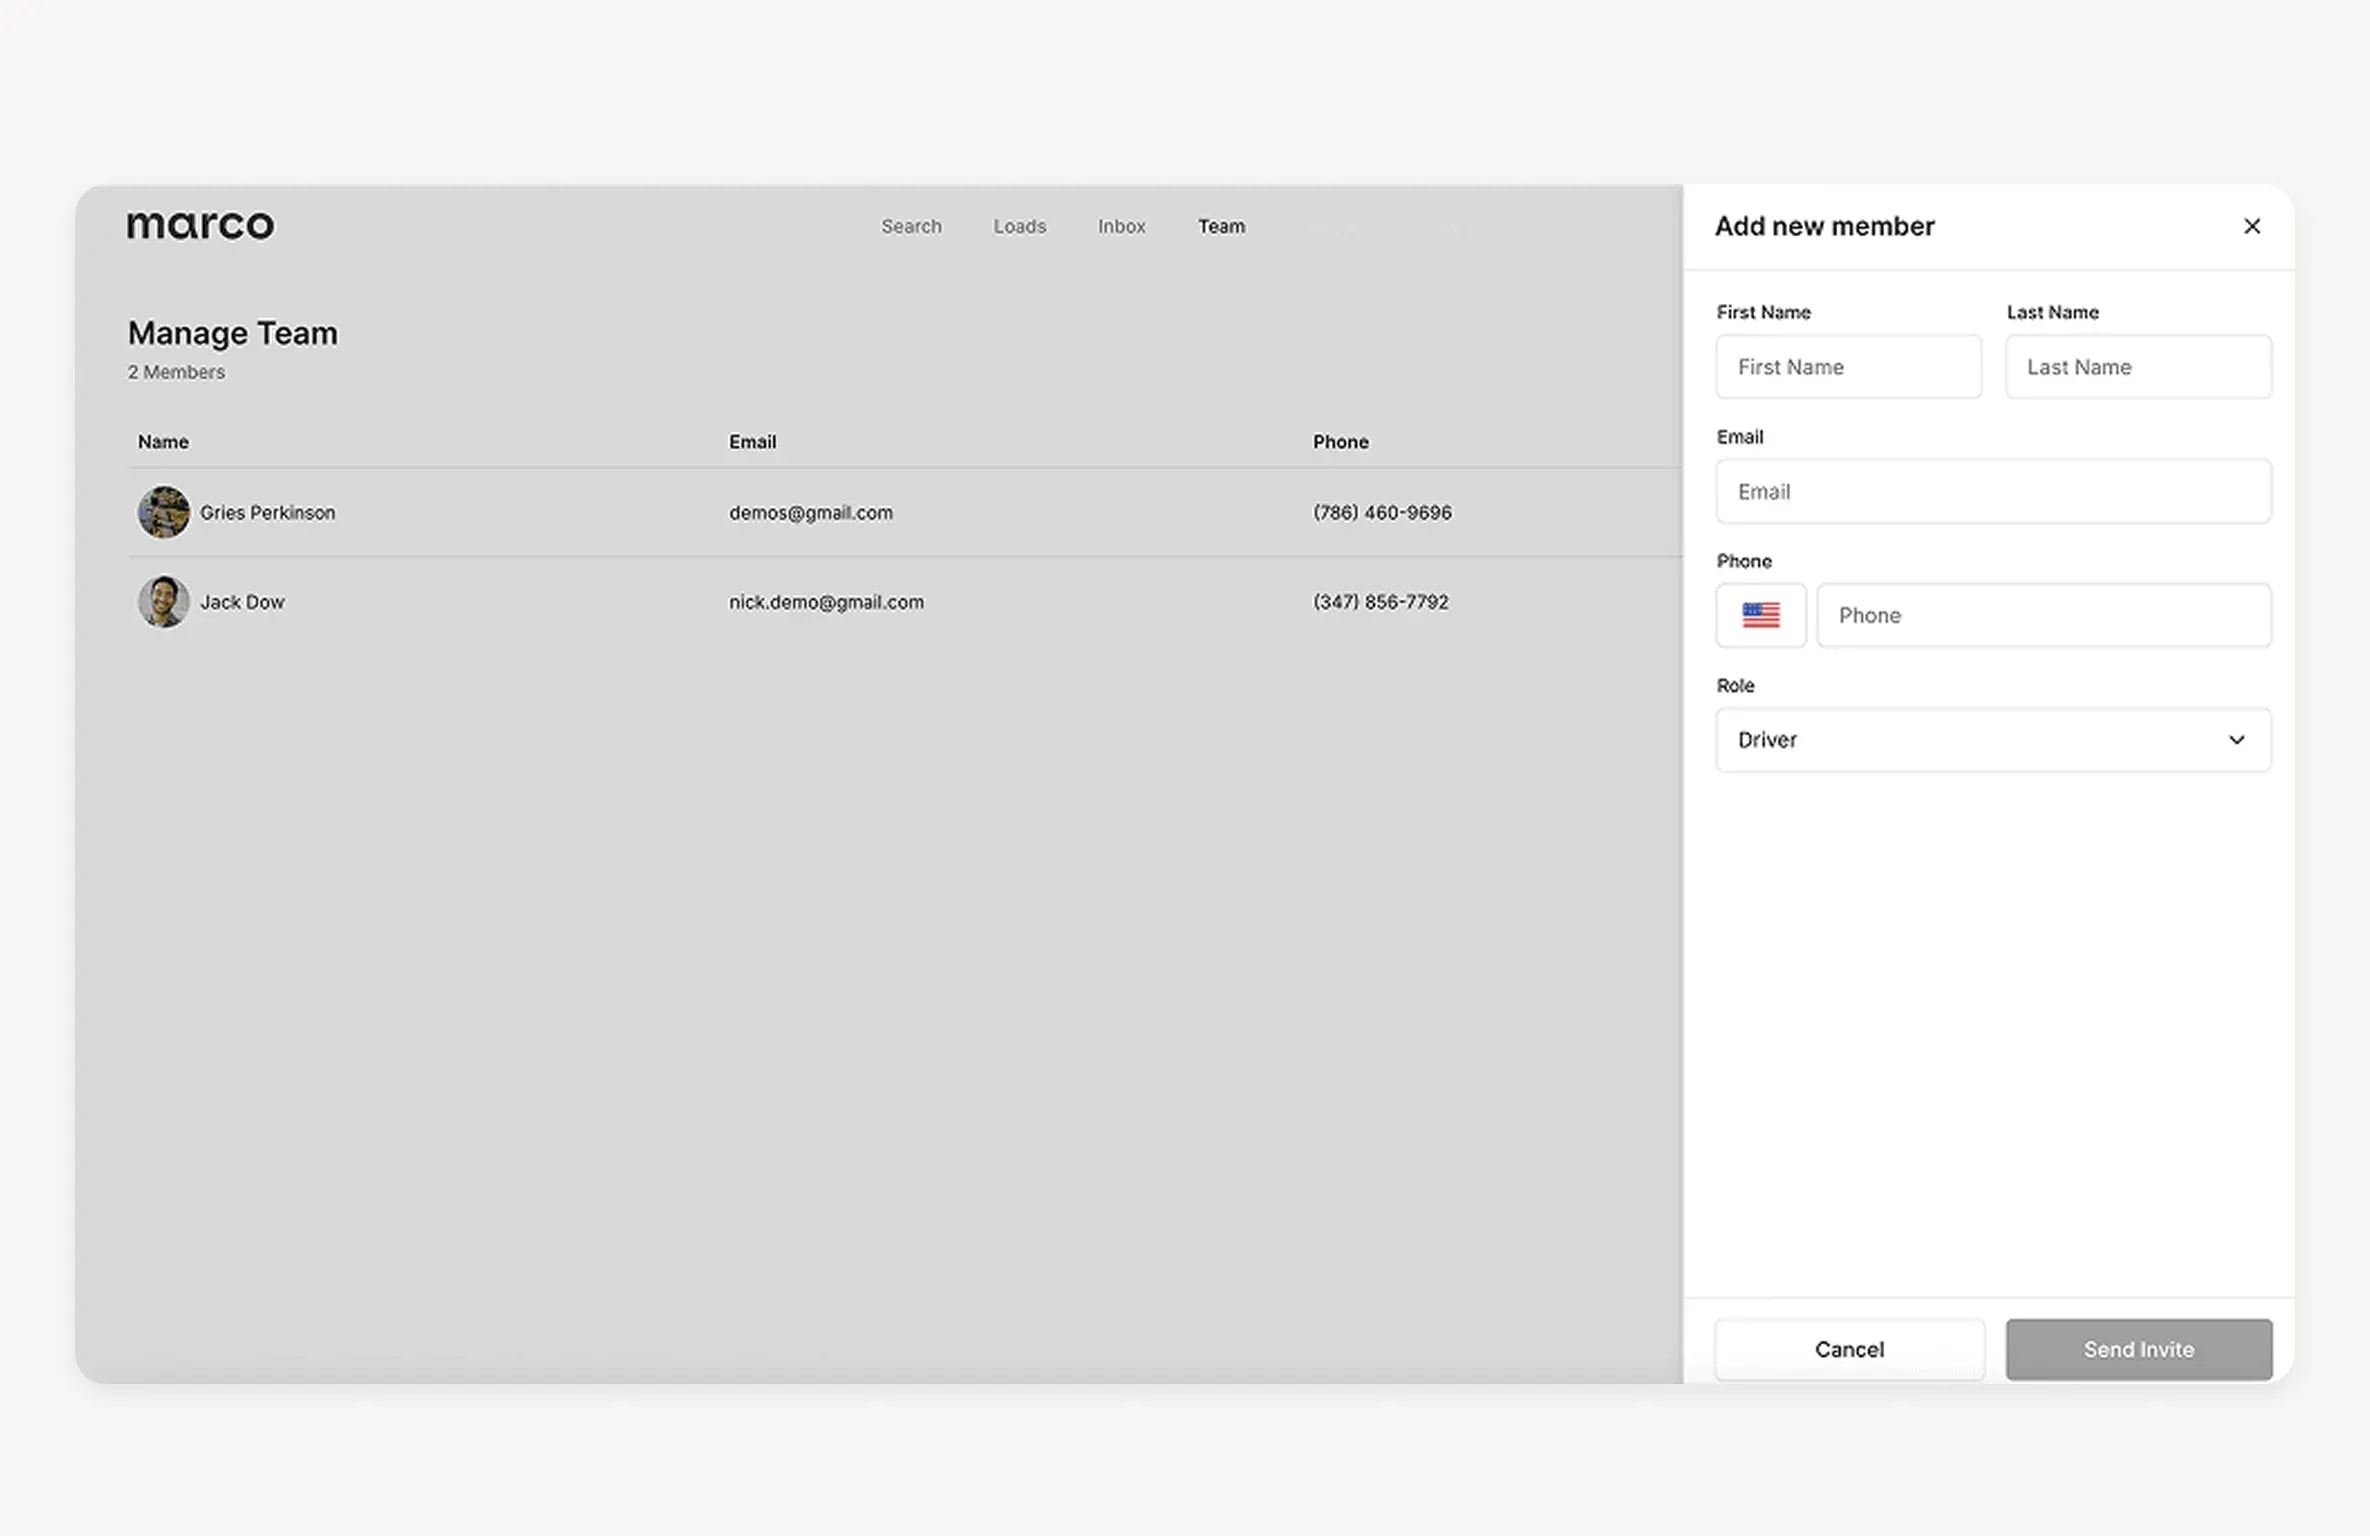Focus the First Name input field
This screenshot has height=1536, width=2370.
click(x=1848, y=367)
